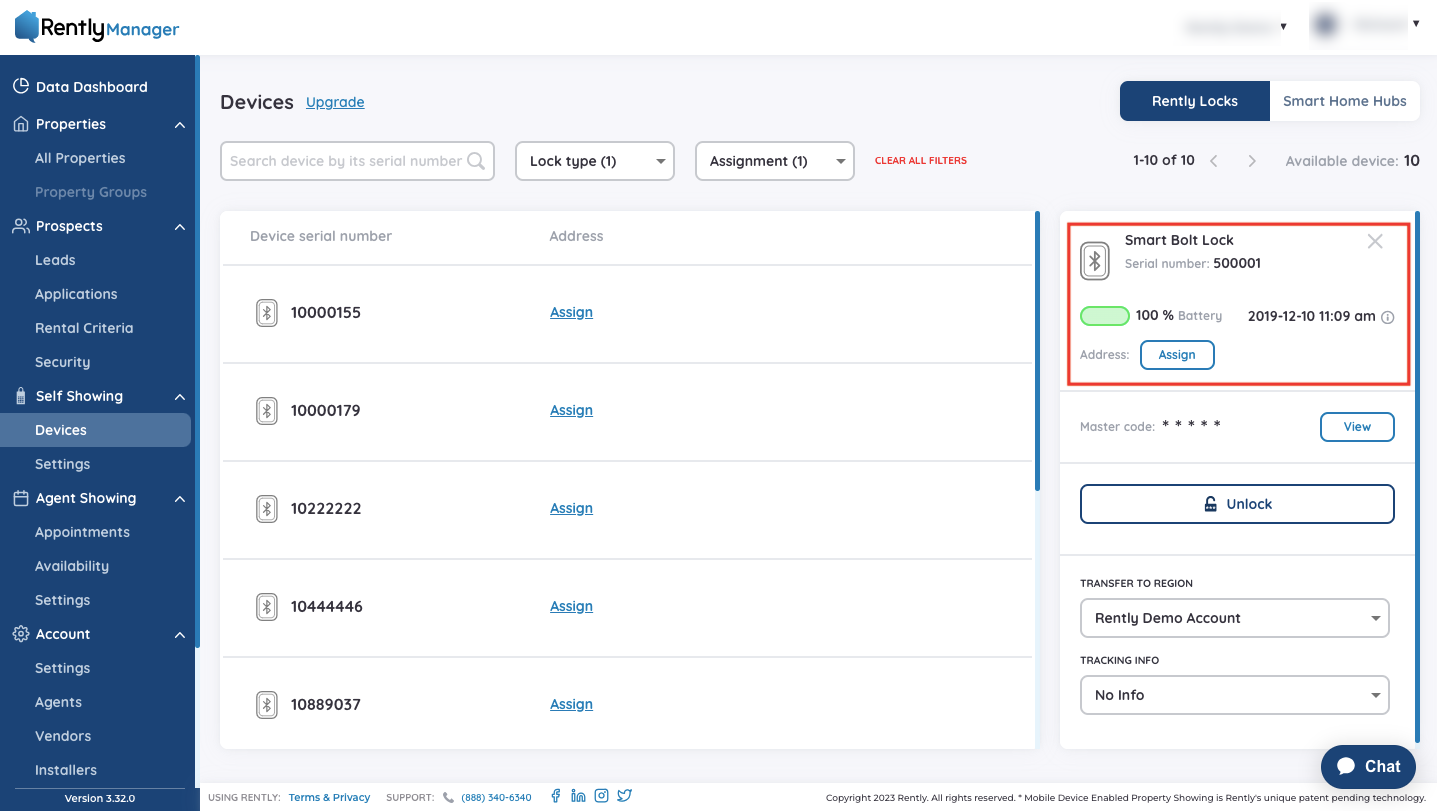Viewport: 1437px width, 811px height.
Task: Click the Unlock button
Action: tap(1237, 504)
